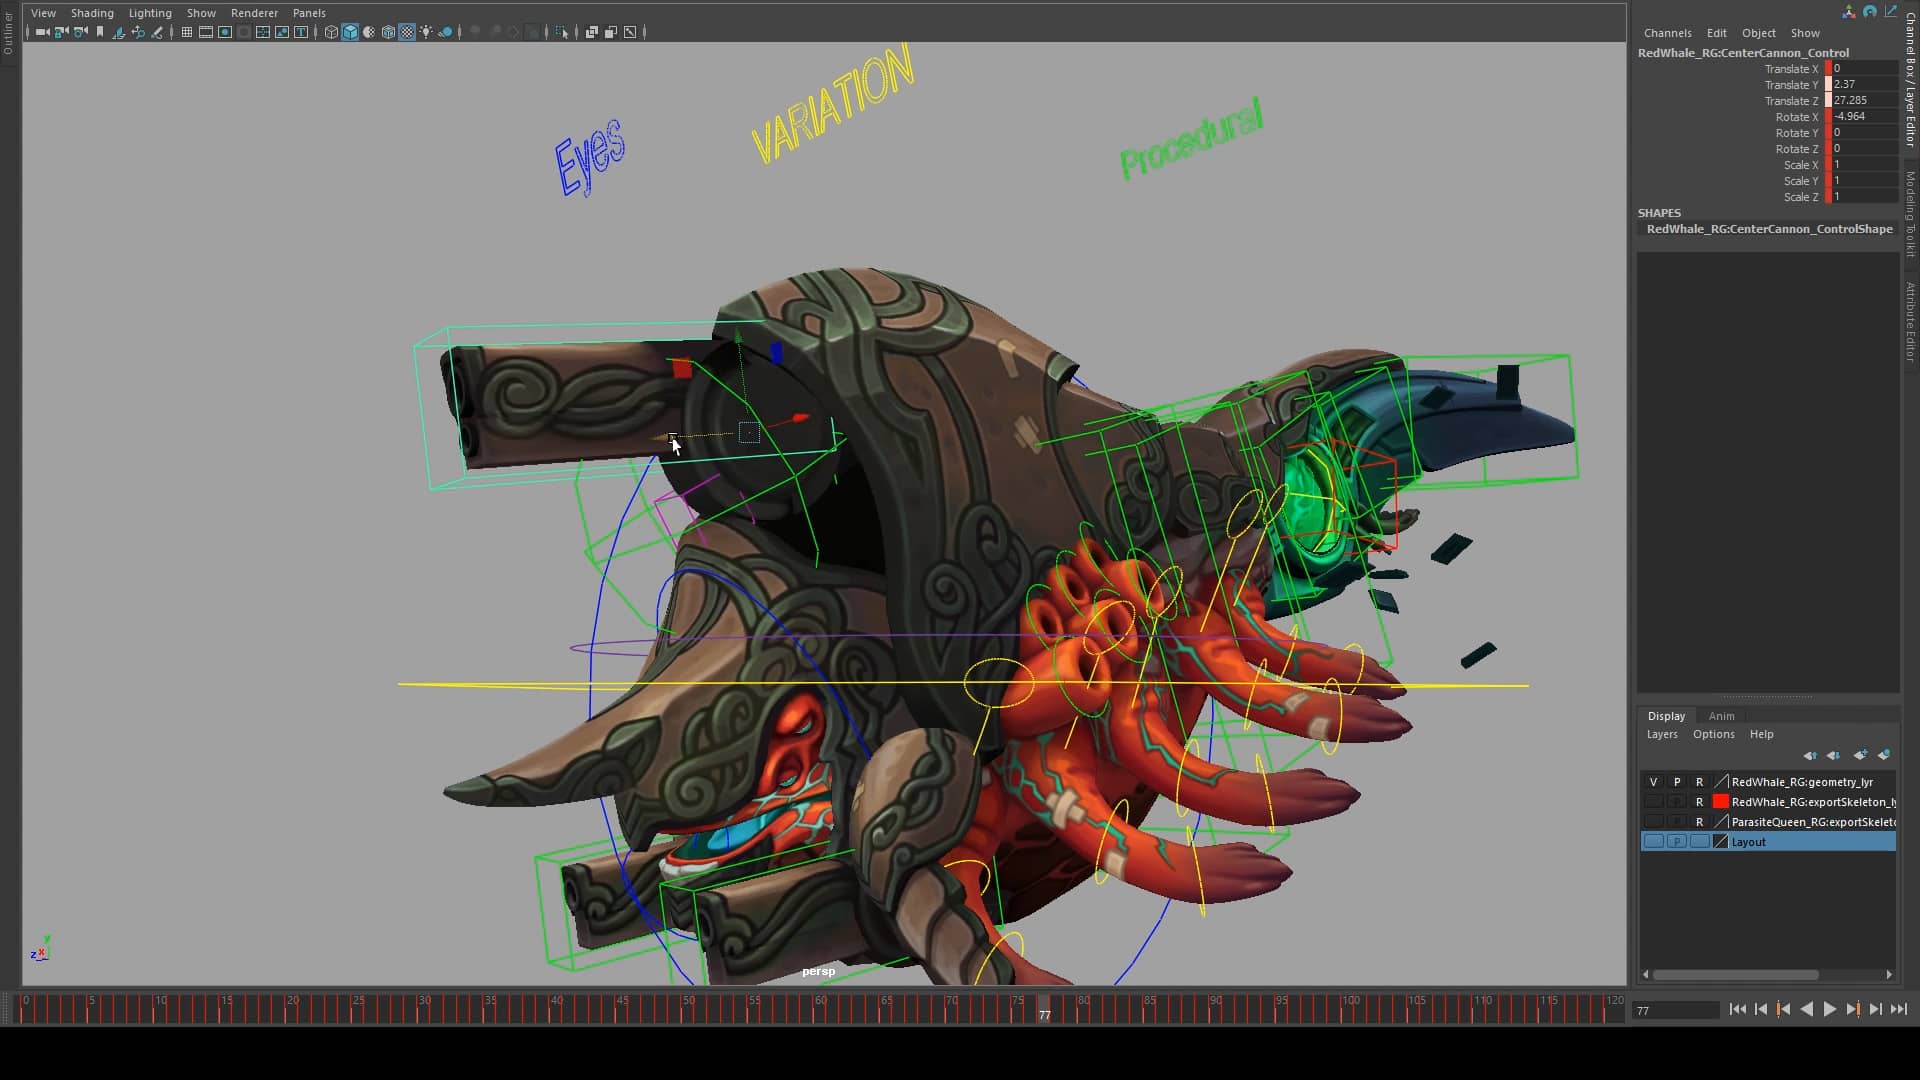The width and height of the screenshot is (1920, 1080).
Task: Create new empty display layer icon
Action: pyautogui.click(x=1860, y=755)
